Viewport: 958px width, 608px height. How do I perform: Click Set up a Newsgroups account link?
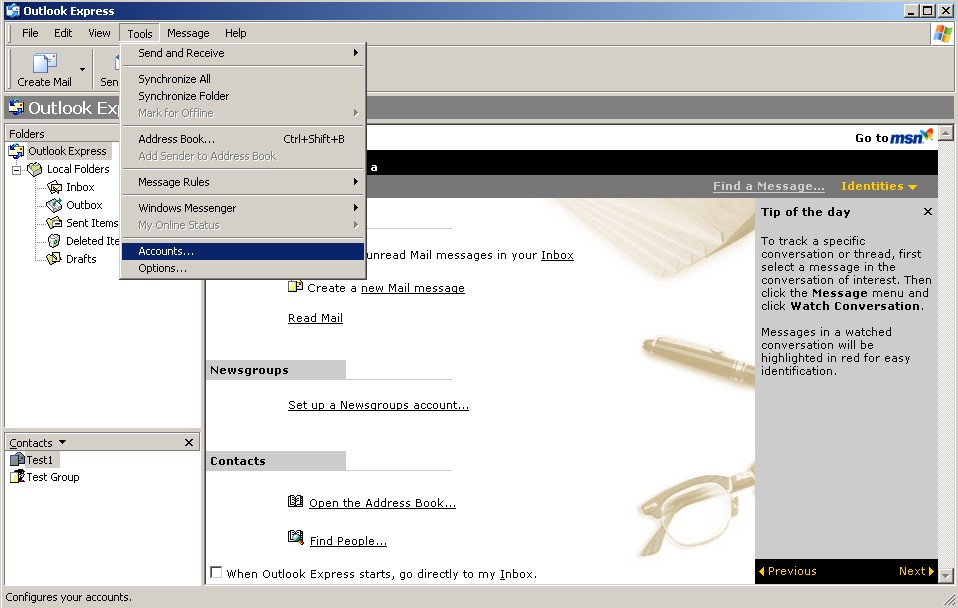pos(378,405)
